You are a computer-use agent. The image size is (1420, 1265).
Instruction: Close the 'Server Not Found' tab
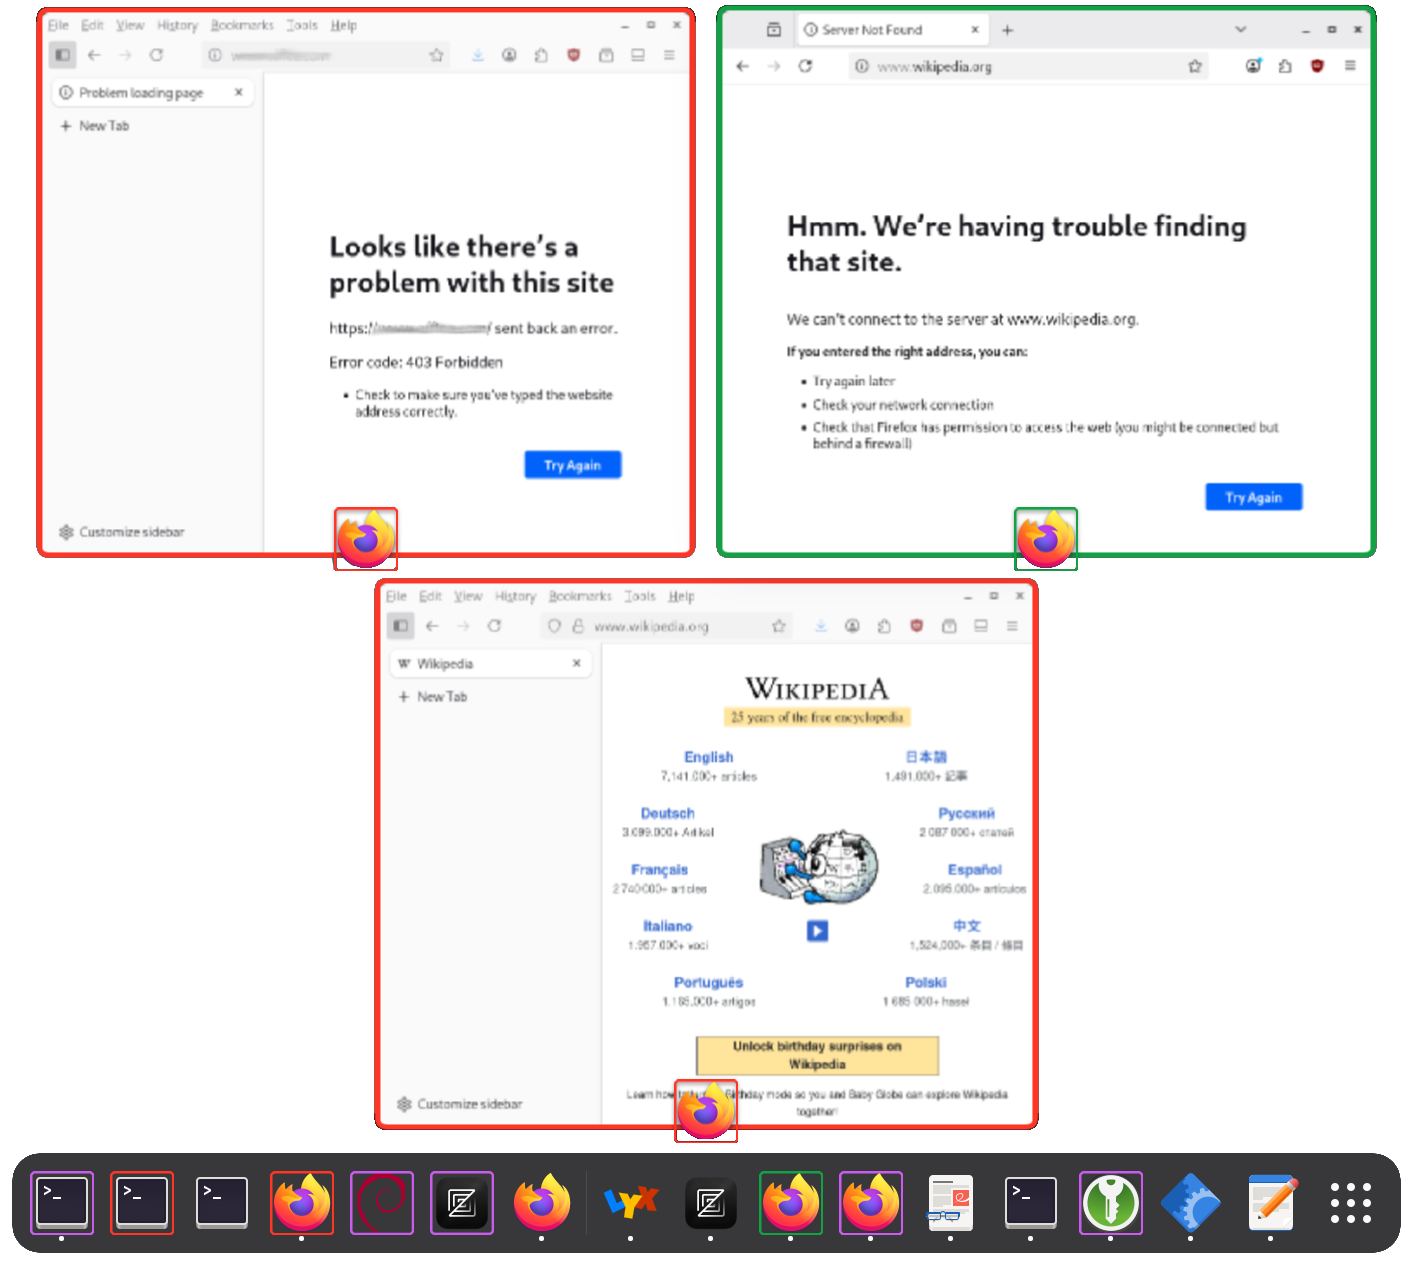[x=975, y=30]
